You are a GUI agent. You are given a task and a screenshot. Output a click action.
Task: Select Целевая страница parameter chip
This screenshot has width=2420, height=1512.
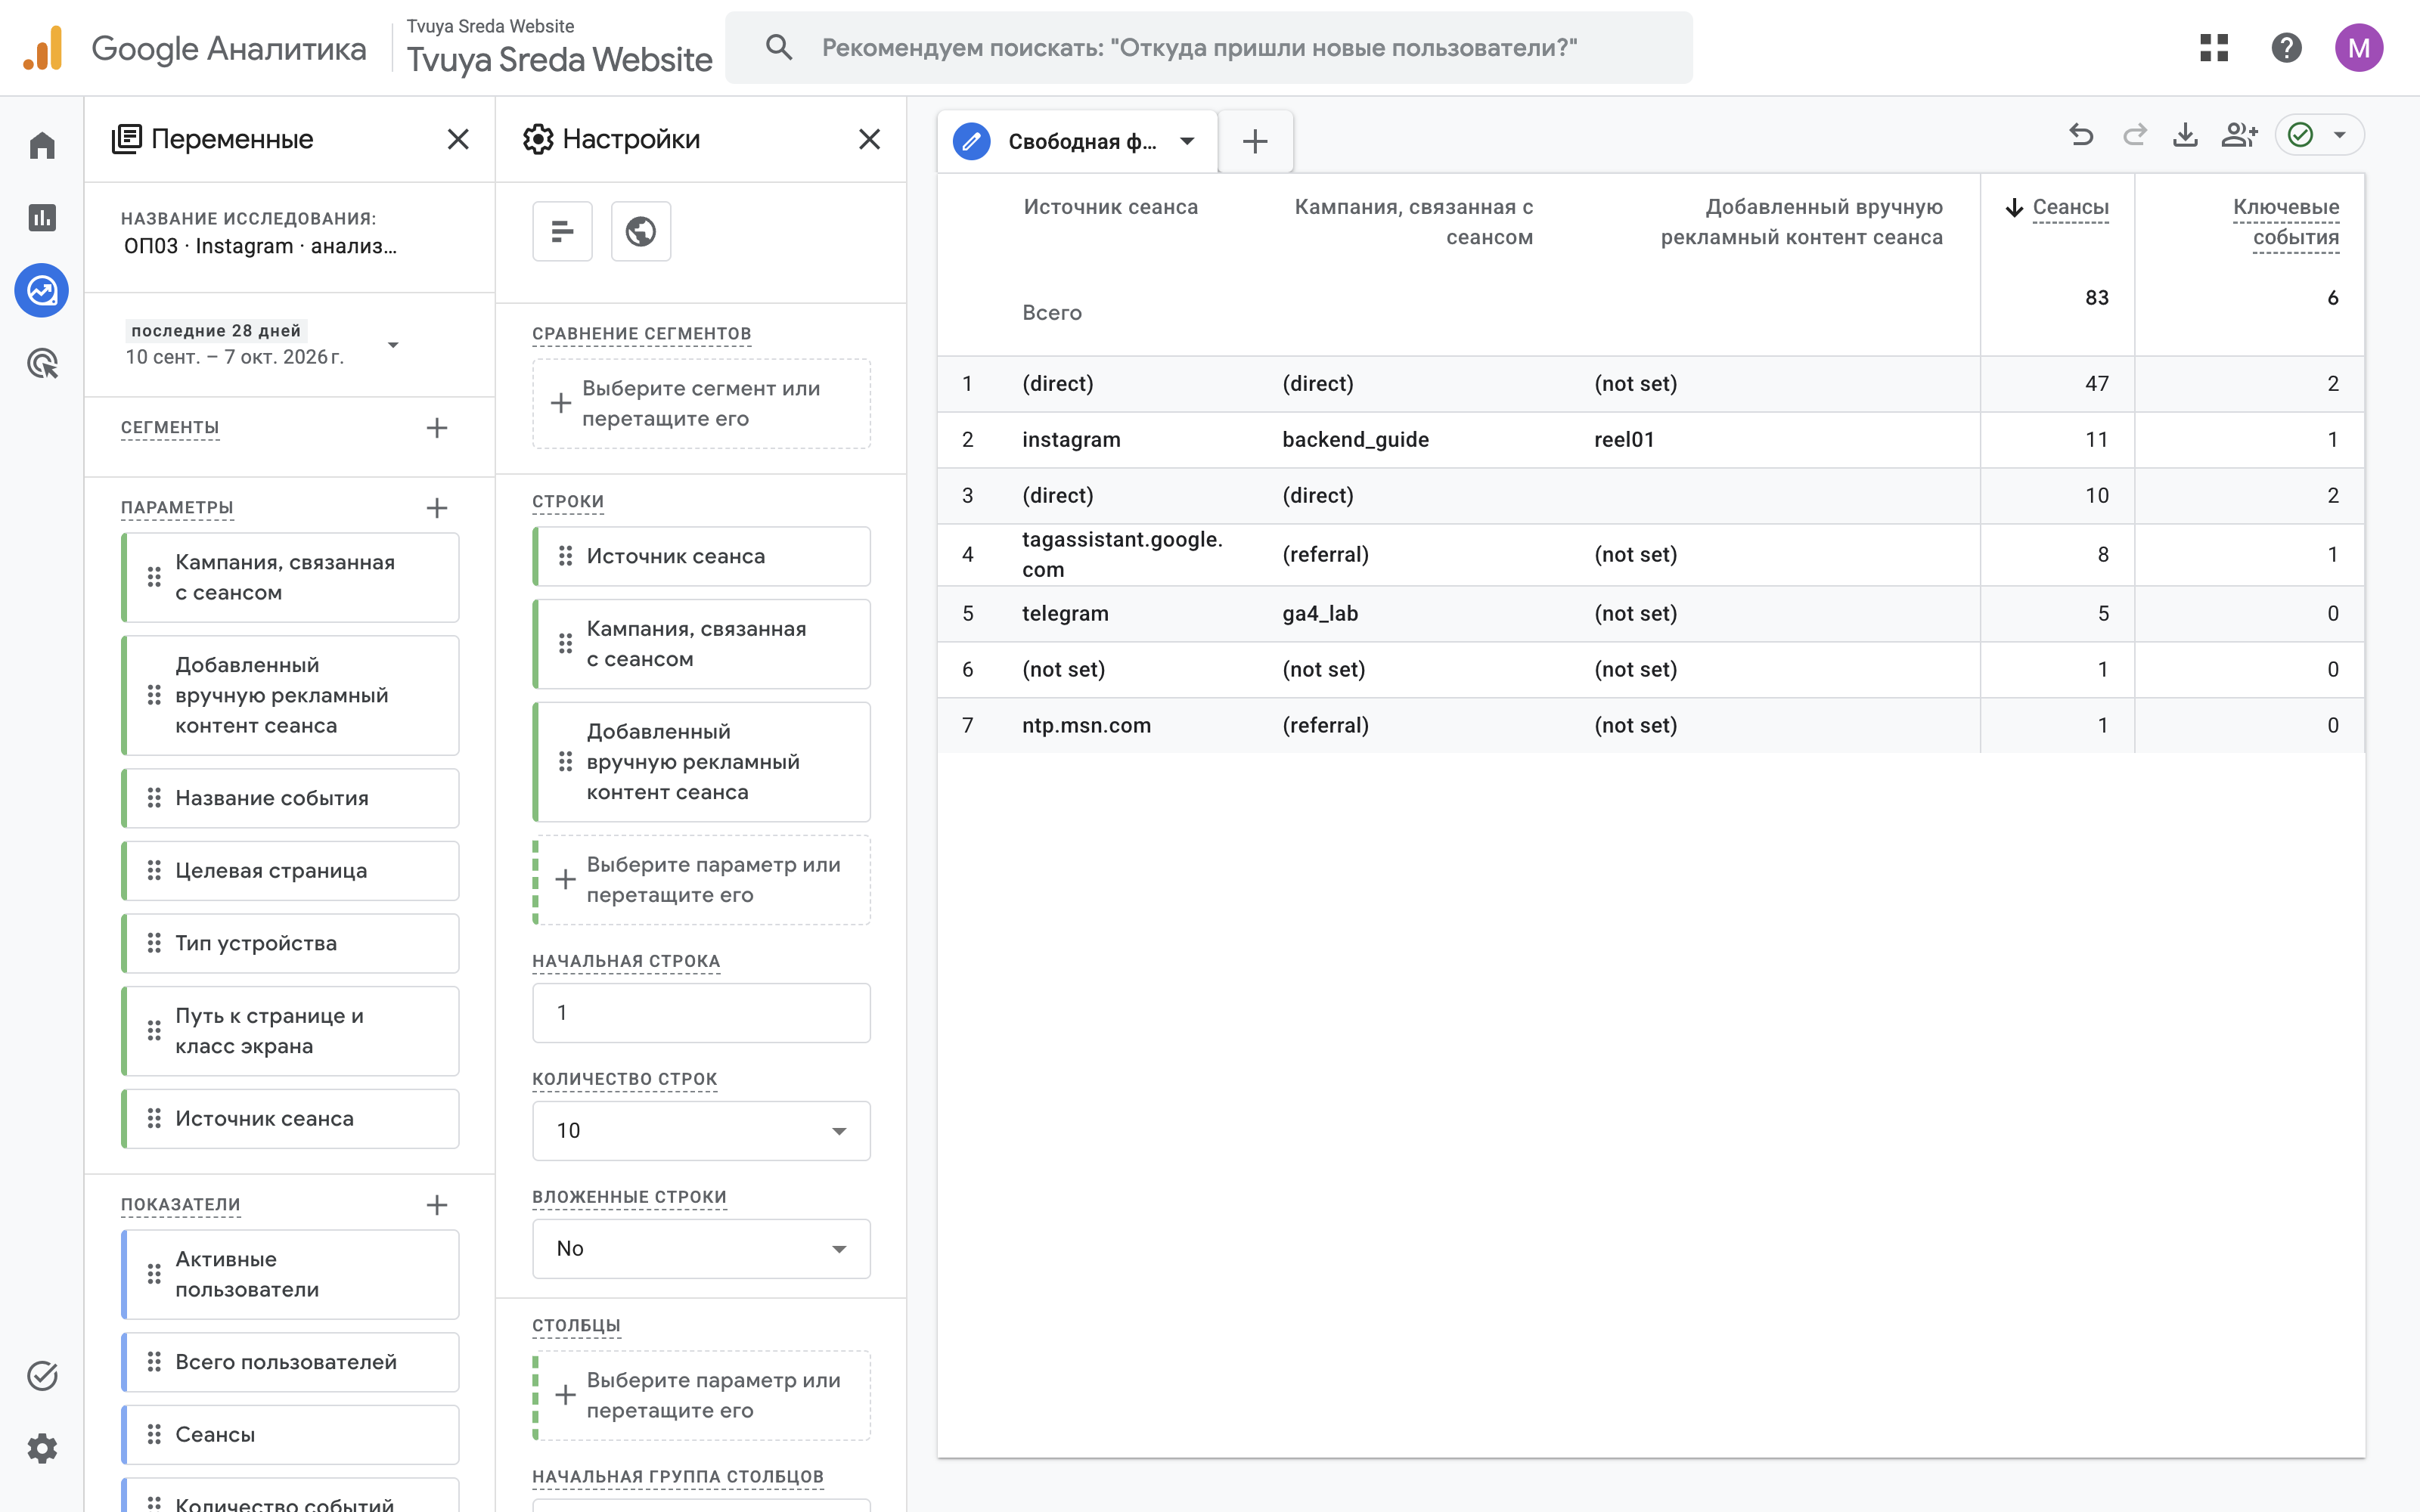click(x=290, y=871)
